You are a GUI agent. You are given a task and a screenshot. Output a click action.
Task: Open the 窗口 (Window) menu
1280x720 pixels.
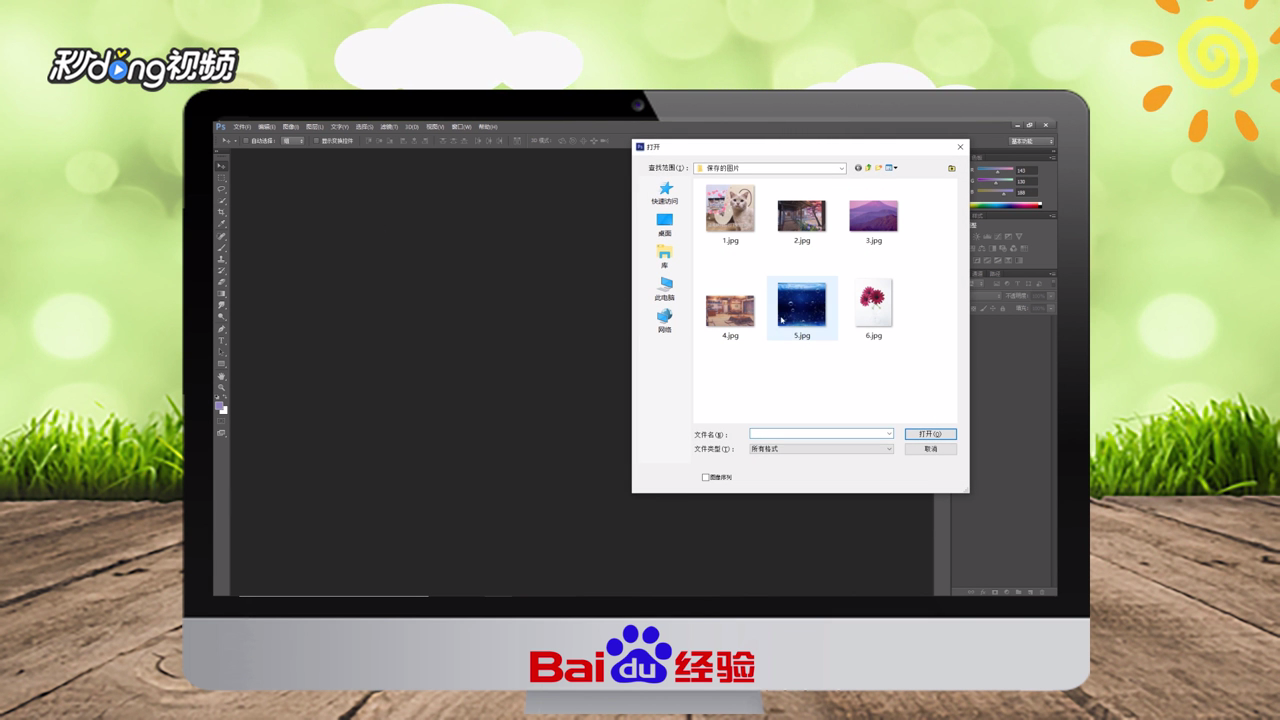(x=461, y=127)
